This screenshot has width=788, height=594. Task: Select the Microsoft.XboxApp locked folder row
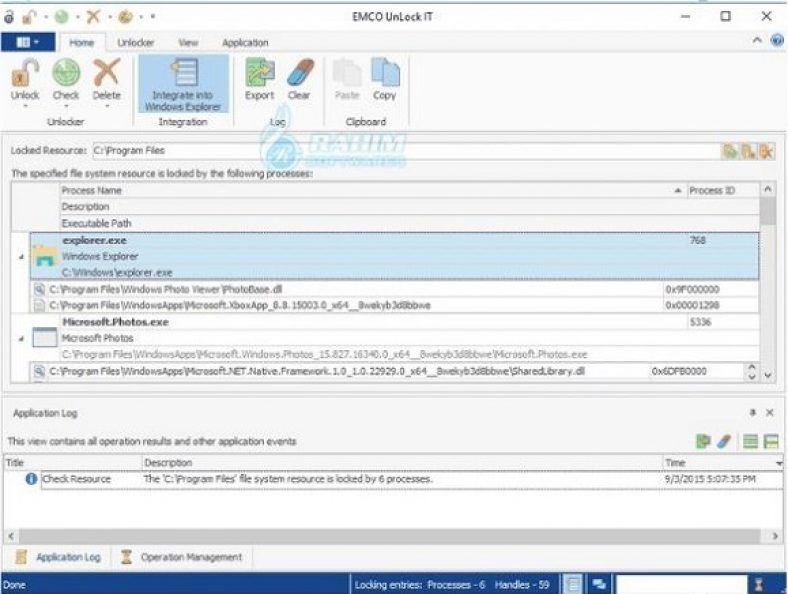coord(395,306)
